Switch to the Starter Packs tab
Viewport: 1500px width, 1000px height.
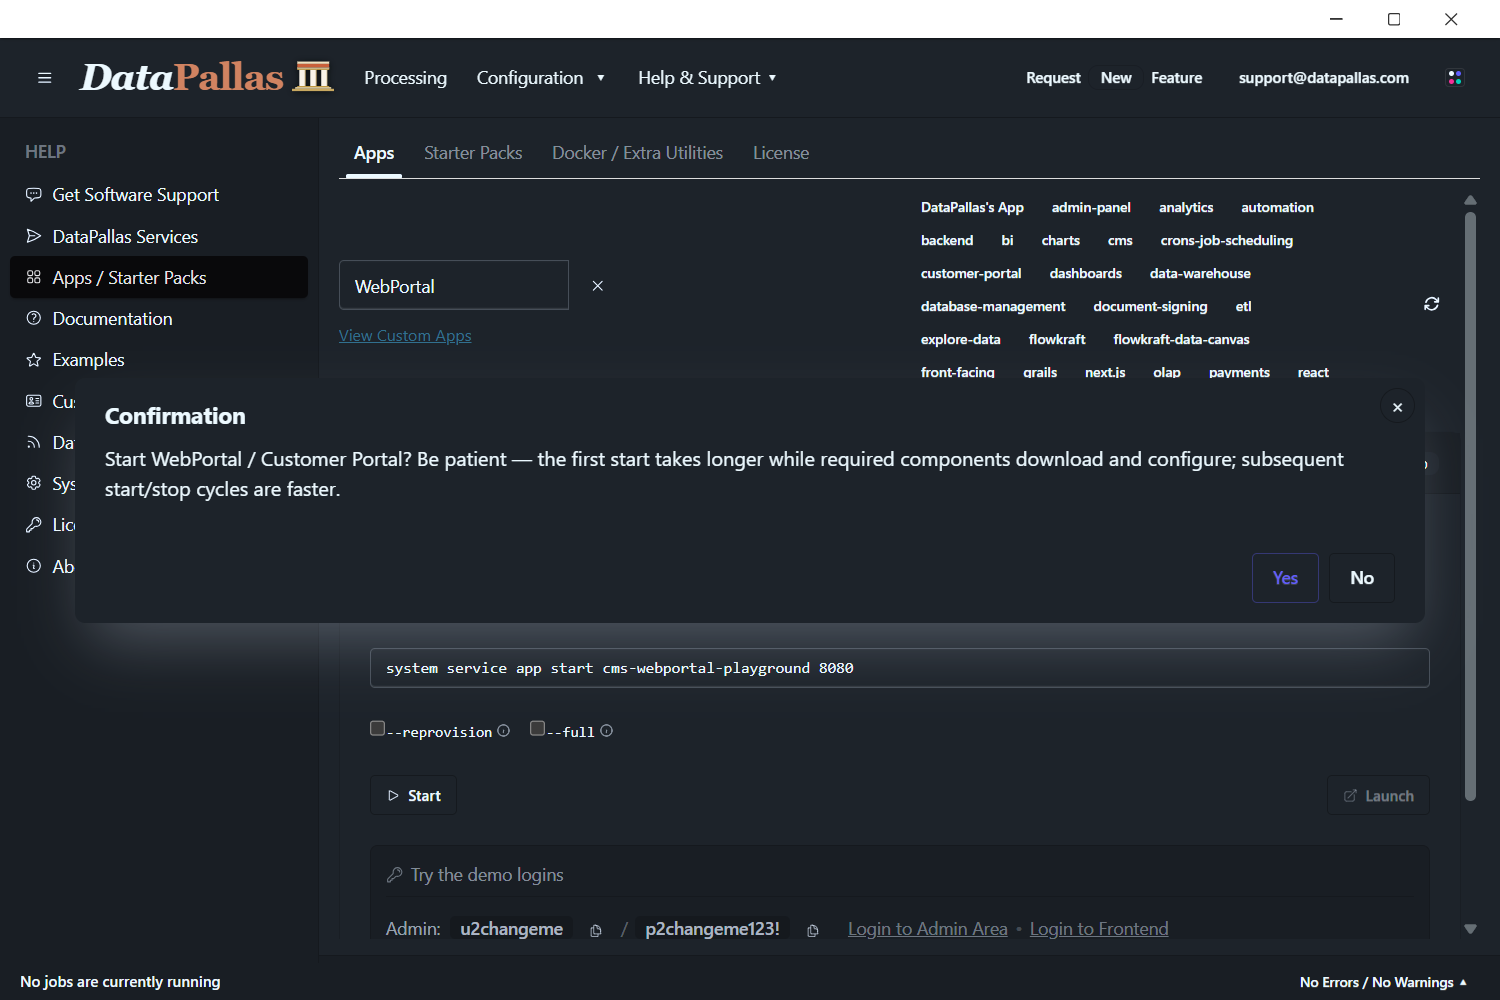click(473, 153)
